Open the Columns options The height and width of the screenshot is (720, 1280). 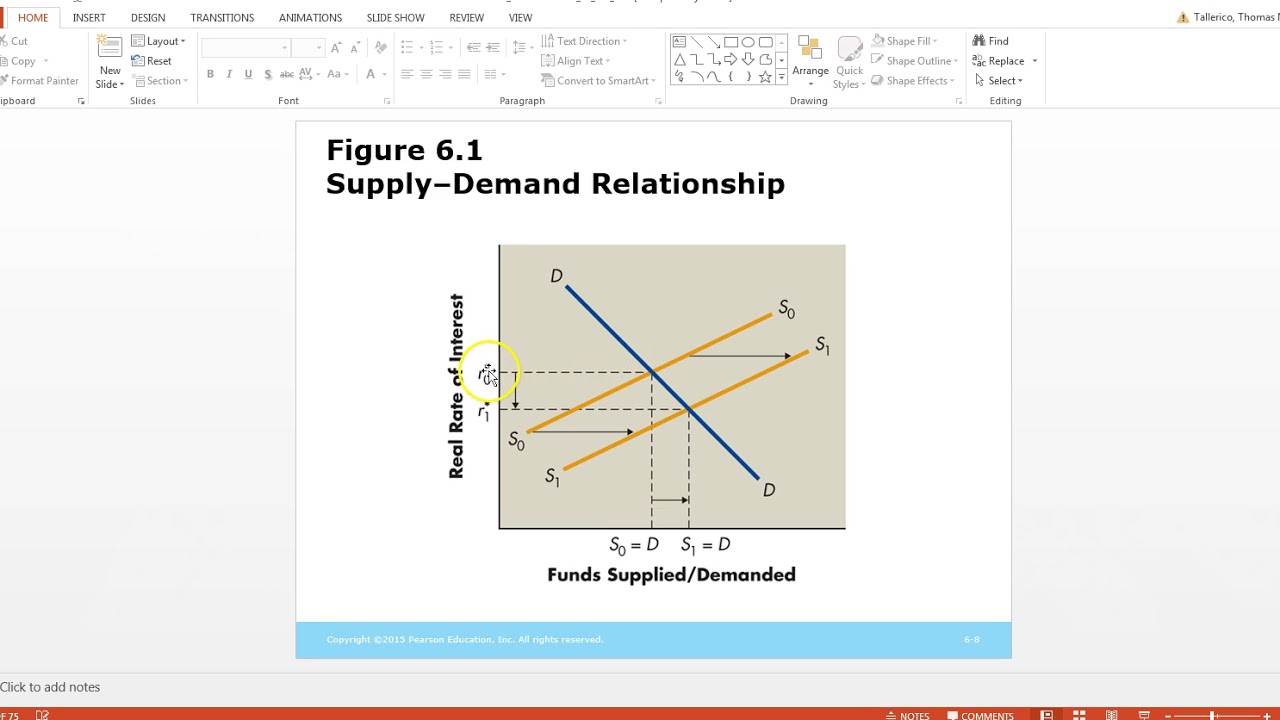pos(494,74)
